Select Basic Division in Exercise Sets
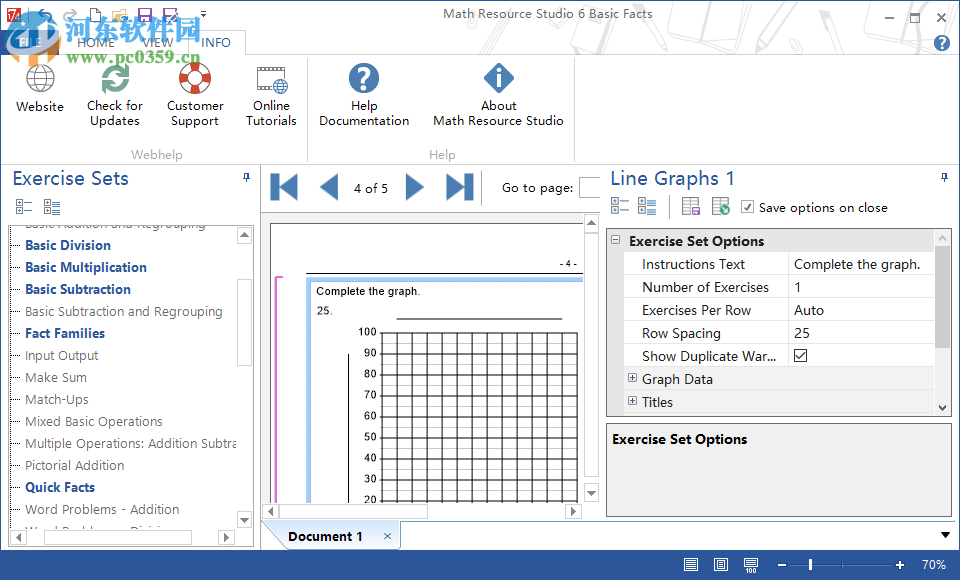This screenshot has width=960, height=580. pyautogui.click(x=67, y=245)
